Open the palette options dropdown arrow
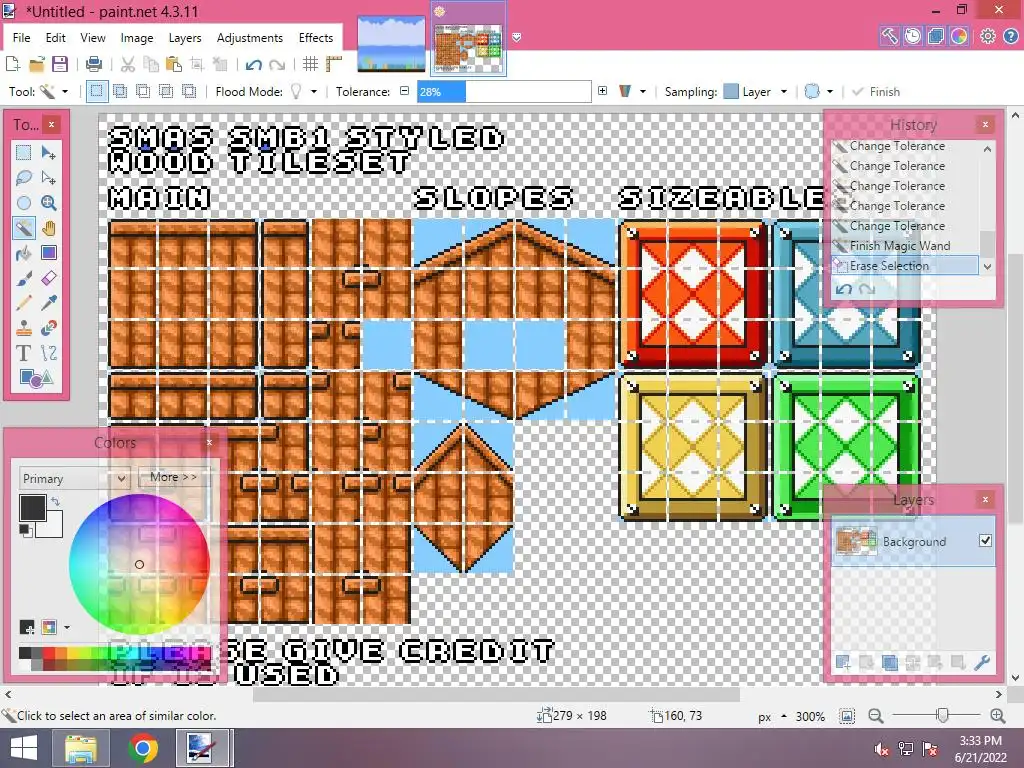This screenshot has height=768, width=1024. click(x=67, y=628)
